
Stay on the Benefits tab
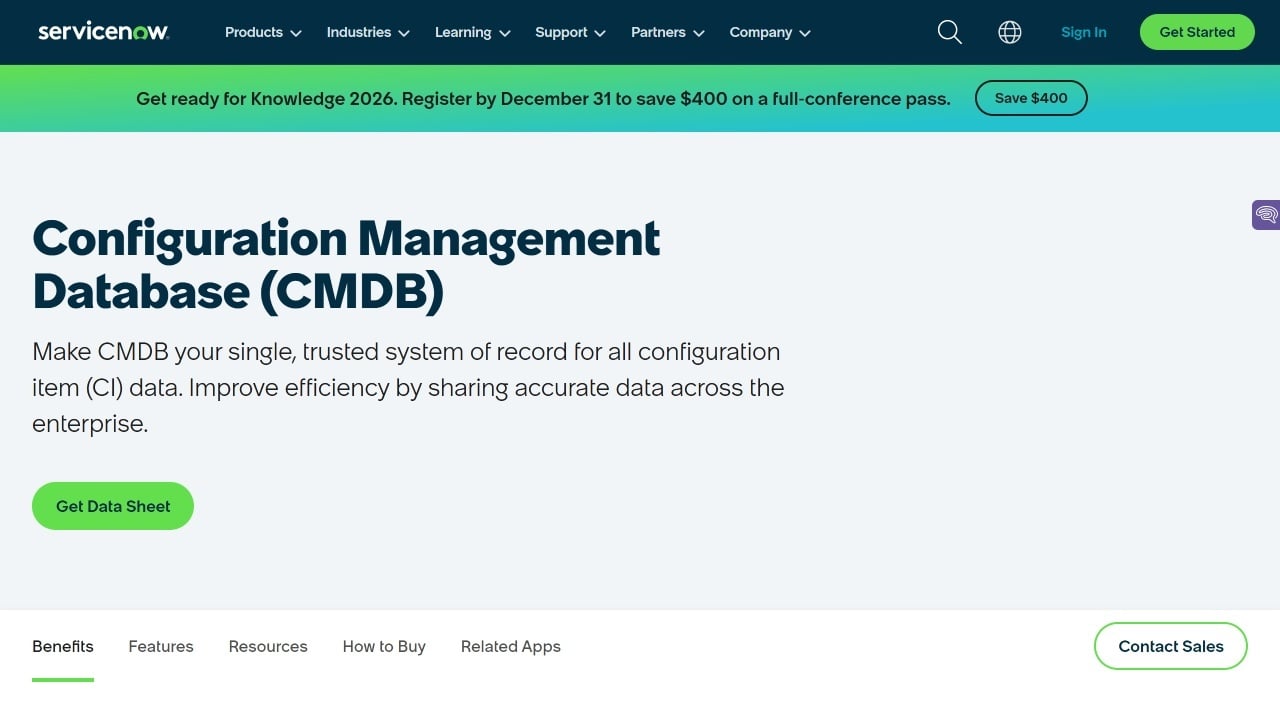click(62, 646)
